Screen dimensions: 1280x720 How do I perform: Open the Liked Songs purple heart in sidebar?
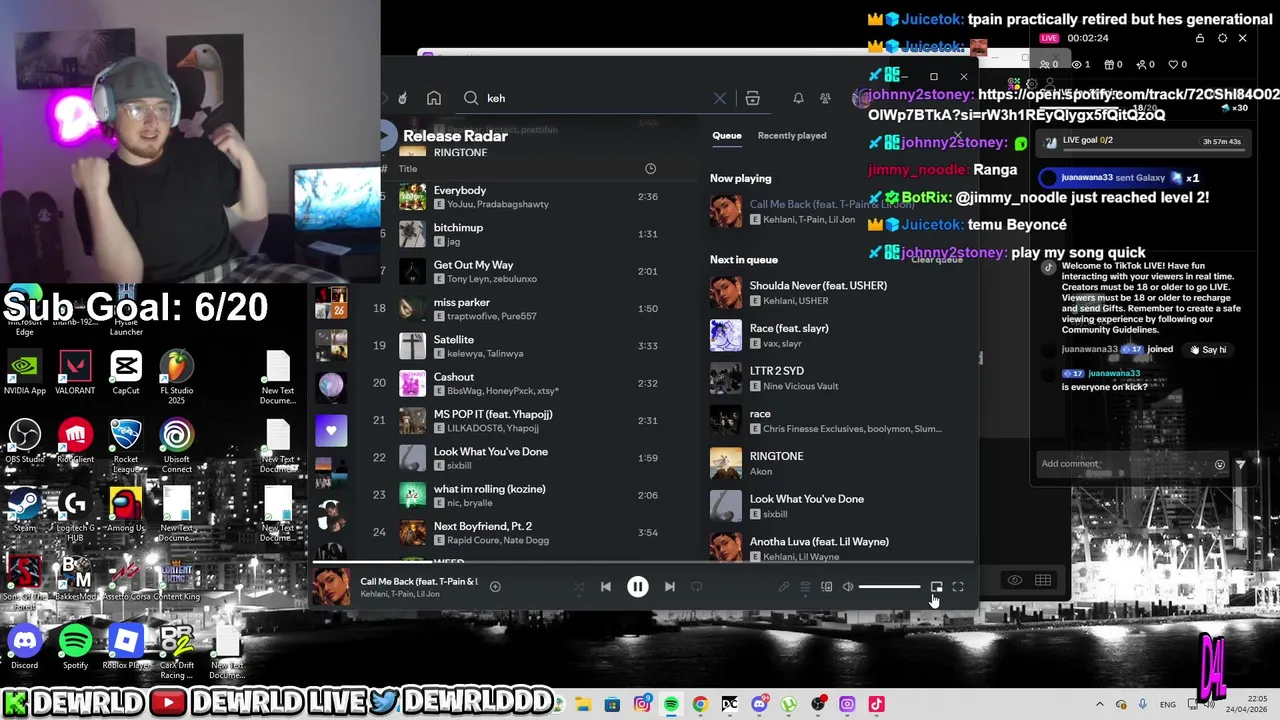coord(331,431)
